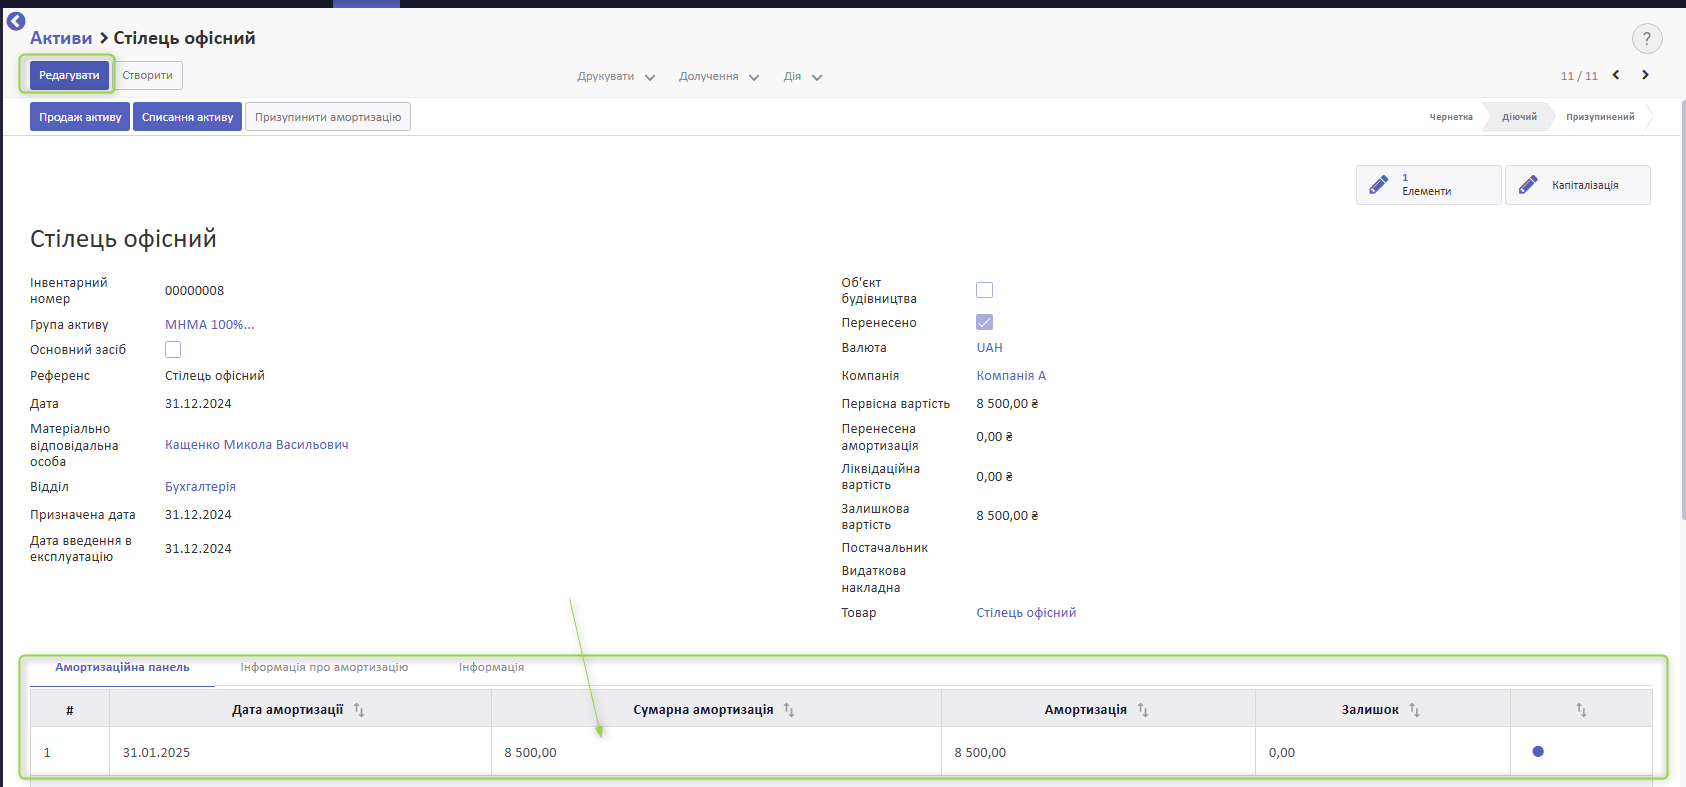Open the Елементи smart button
The width and height of the screenshot is (1686, 787).
[1428, 185]
